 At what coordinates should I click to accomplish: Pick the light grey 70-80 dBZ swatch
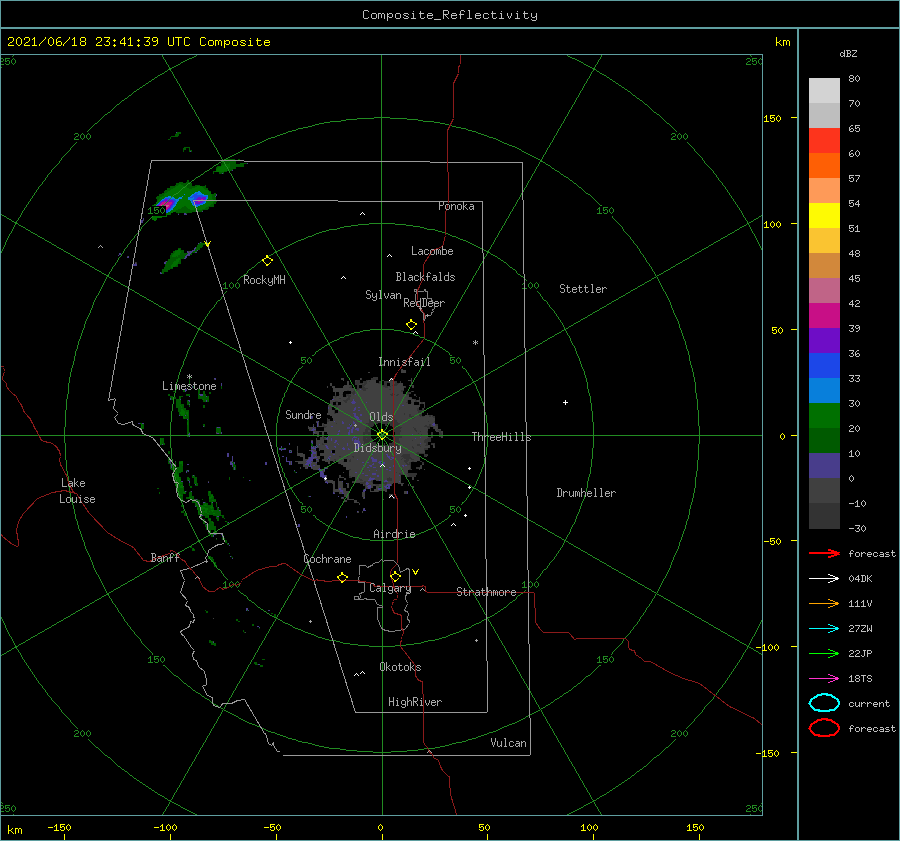pyautogui.click(x=824, y=91)
